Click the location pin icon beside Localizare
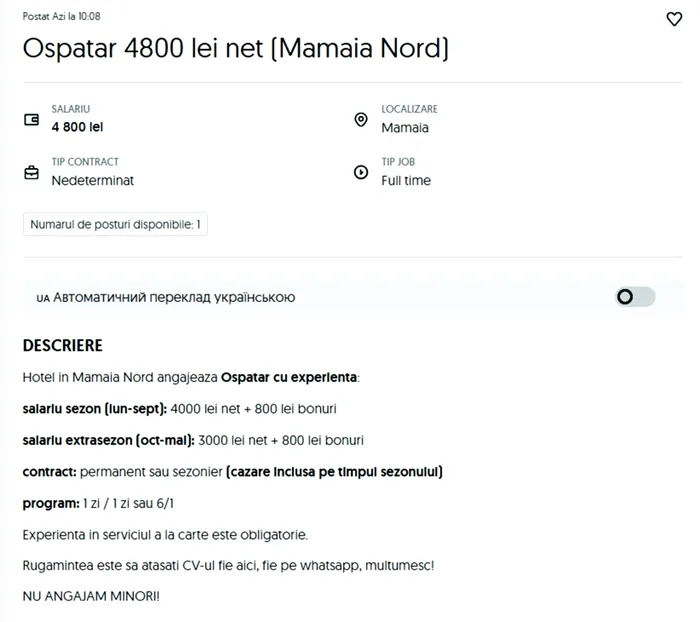 361,120
